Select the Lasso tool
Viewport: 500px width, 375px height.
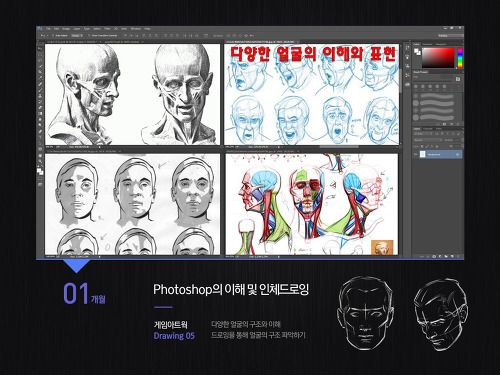(x=40, y=60)
